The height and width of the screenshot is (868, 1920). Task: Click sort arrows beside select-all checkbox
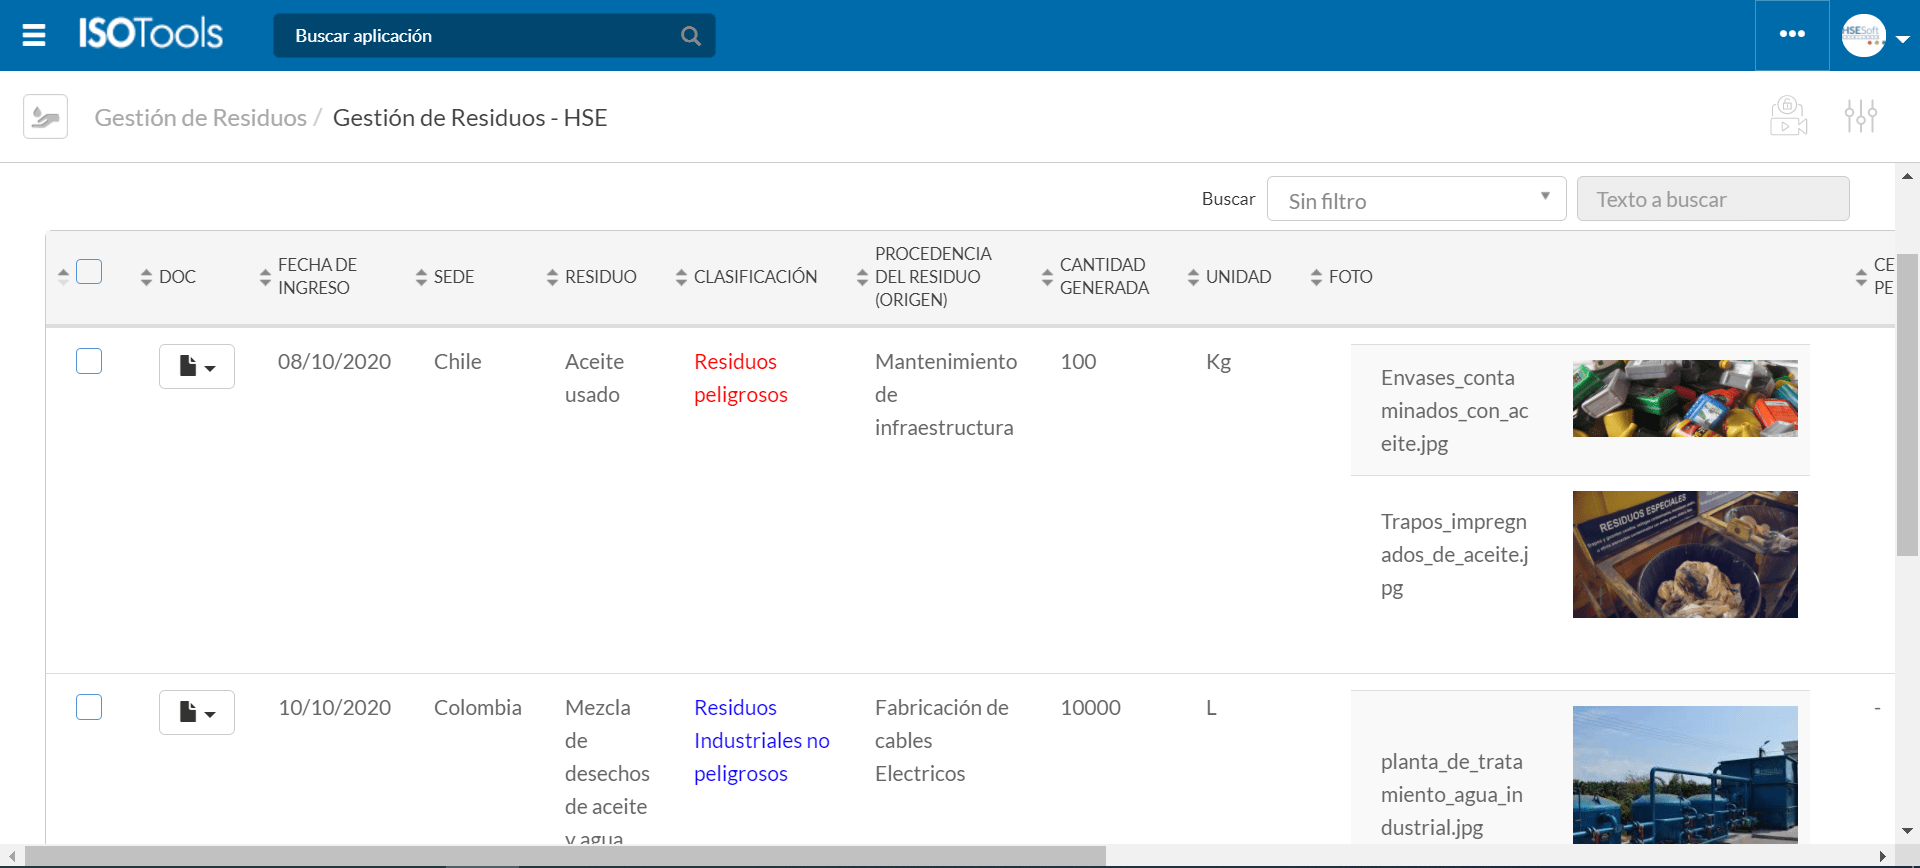[63, 277]
